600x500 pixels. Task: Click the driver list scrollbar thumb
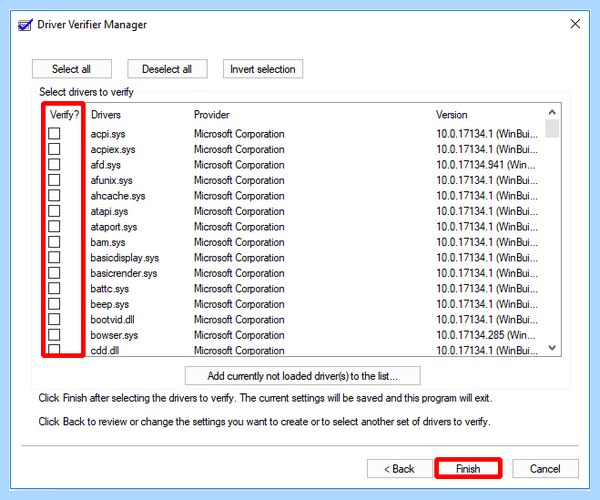(552, 128)
